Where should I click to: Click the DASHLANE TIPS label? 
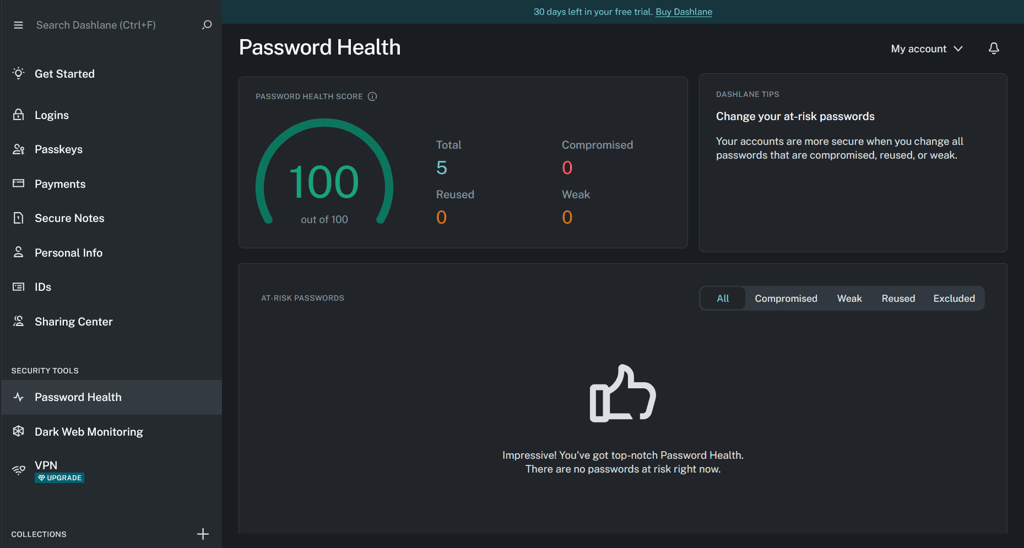(x=747, y=94)
